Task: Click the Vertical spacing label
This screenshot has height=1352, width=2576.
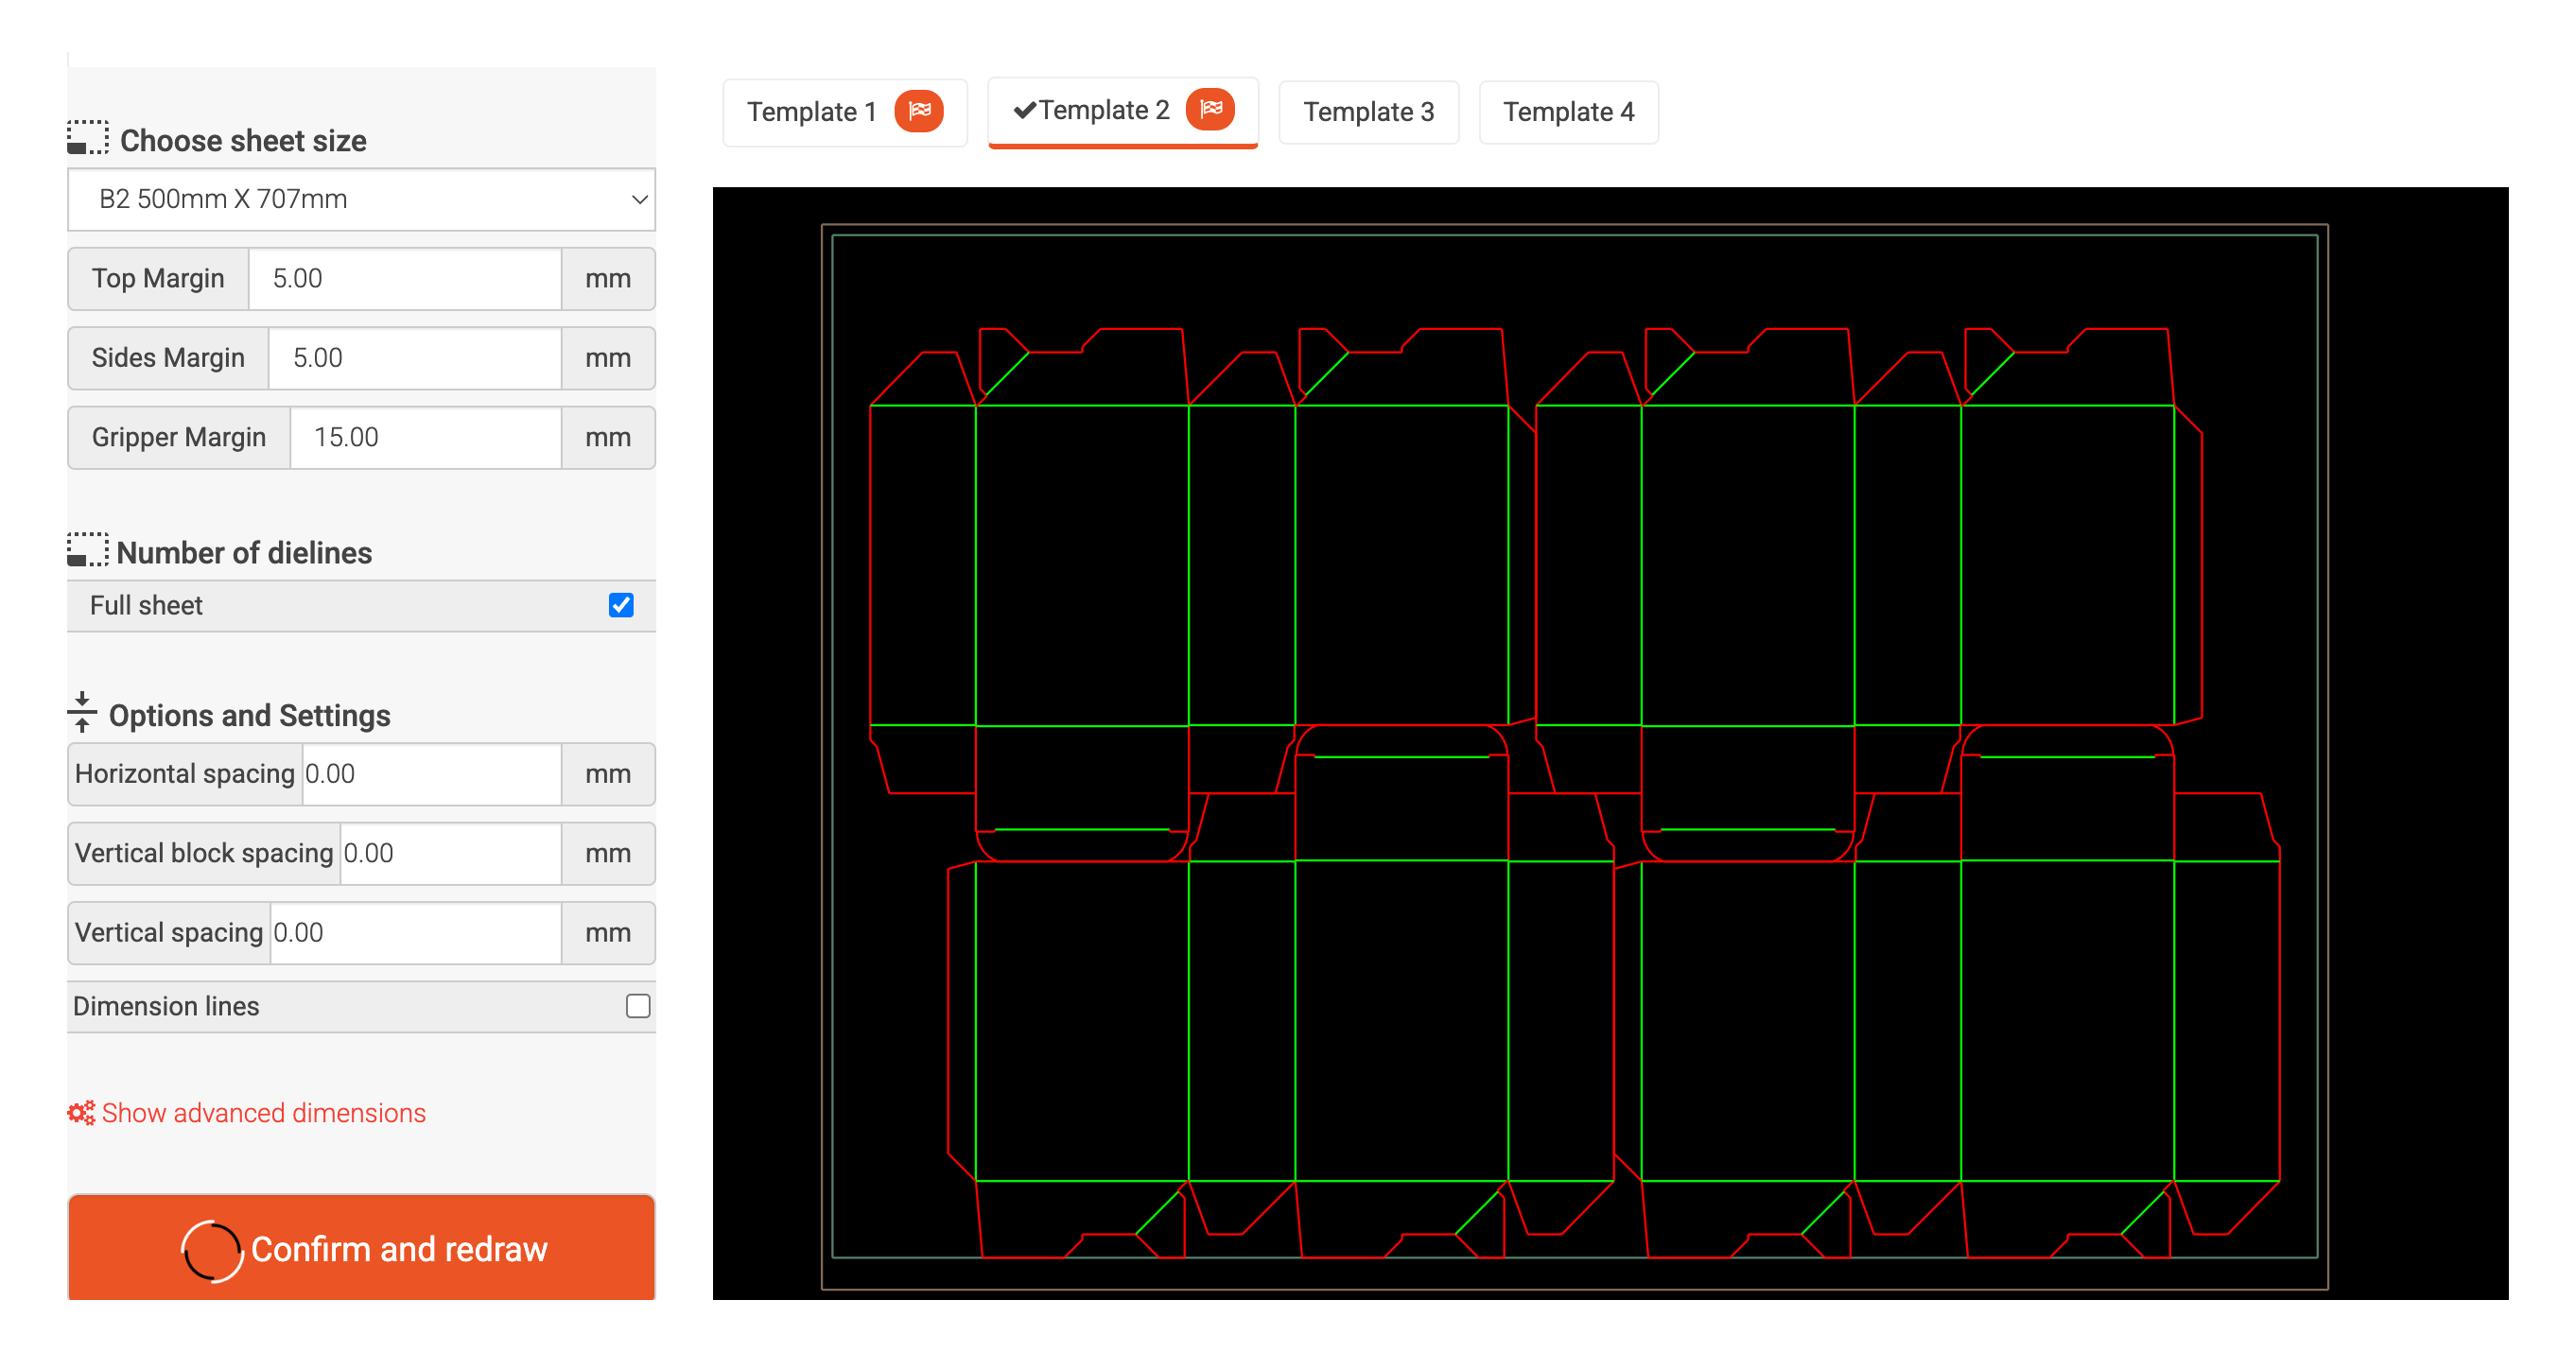Action: [x=169, y=933]
